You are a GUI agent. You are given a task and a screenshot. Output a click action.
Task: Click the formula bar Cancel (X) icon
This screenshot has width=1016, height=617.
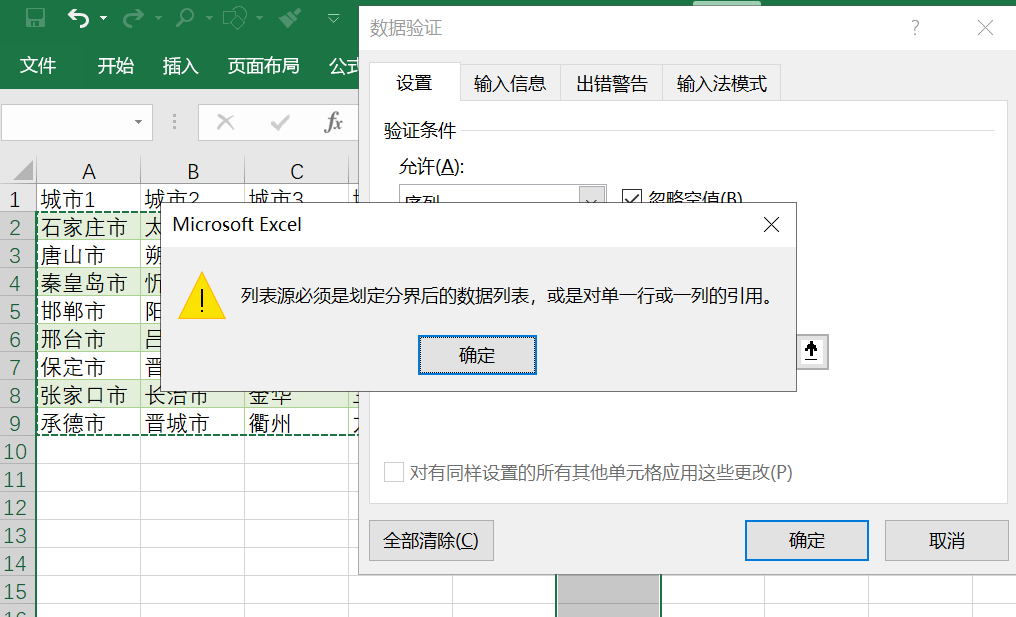coord(225,122)
